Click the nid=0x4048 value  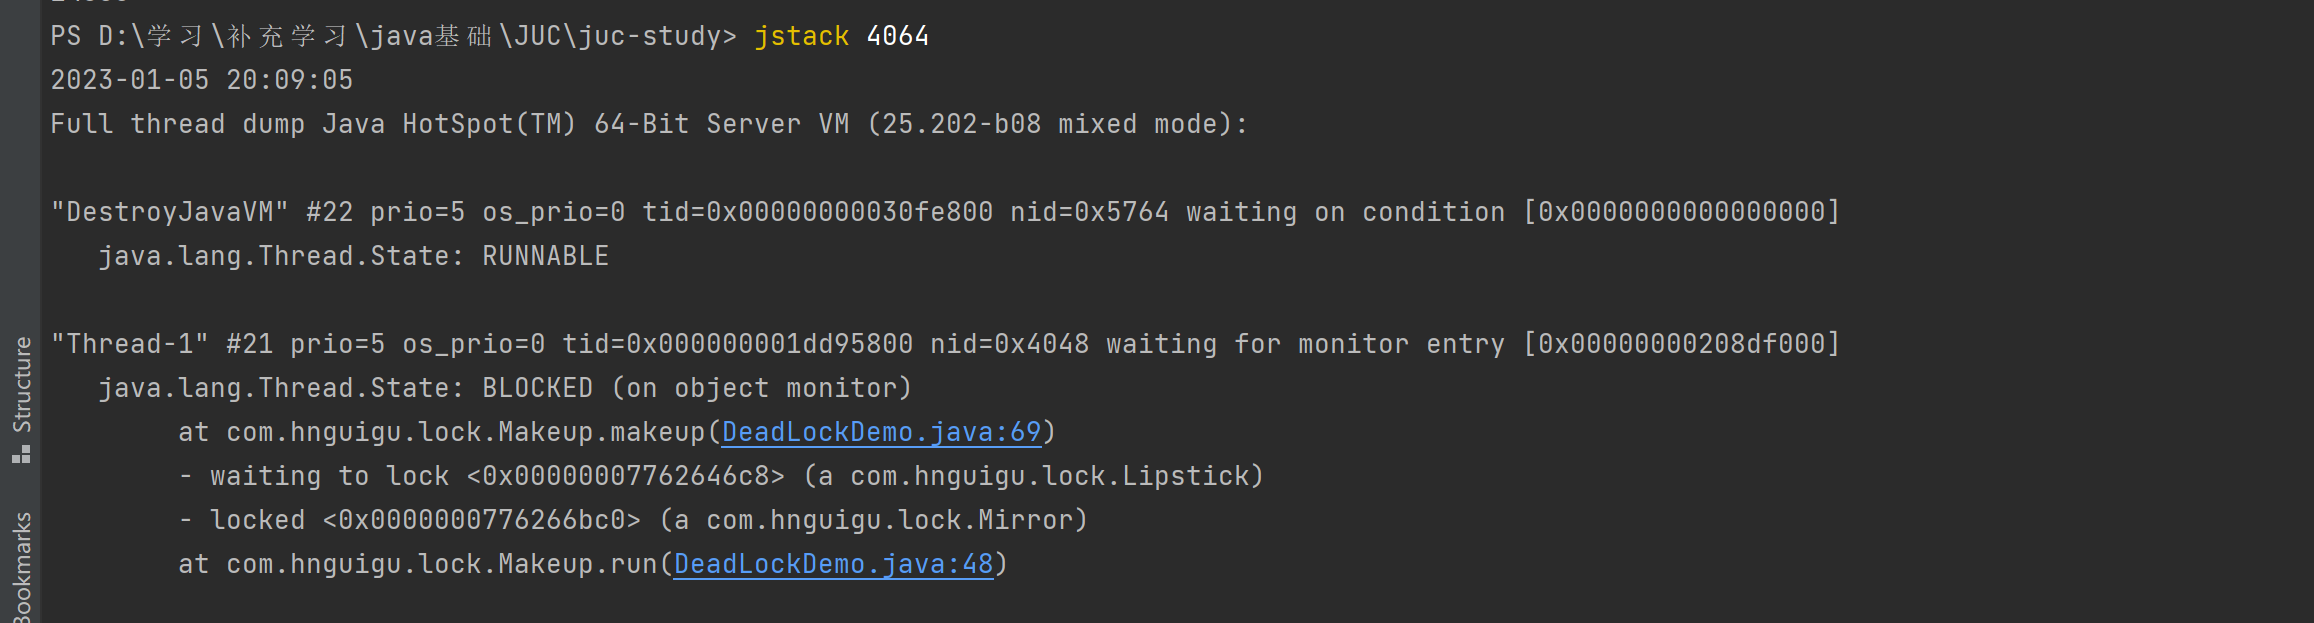[1010, 344]
